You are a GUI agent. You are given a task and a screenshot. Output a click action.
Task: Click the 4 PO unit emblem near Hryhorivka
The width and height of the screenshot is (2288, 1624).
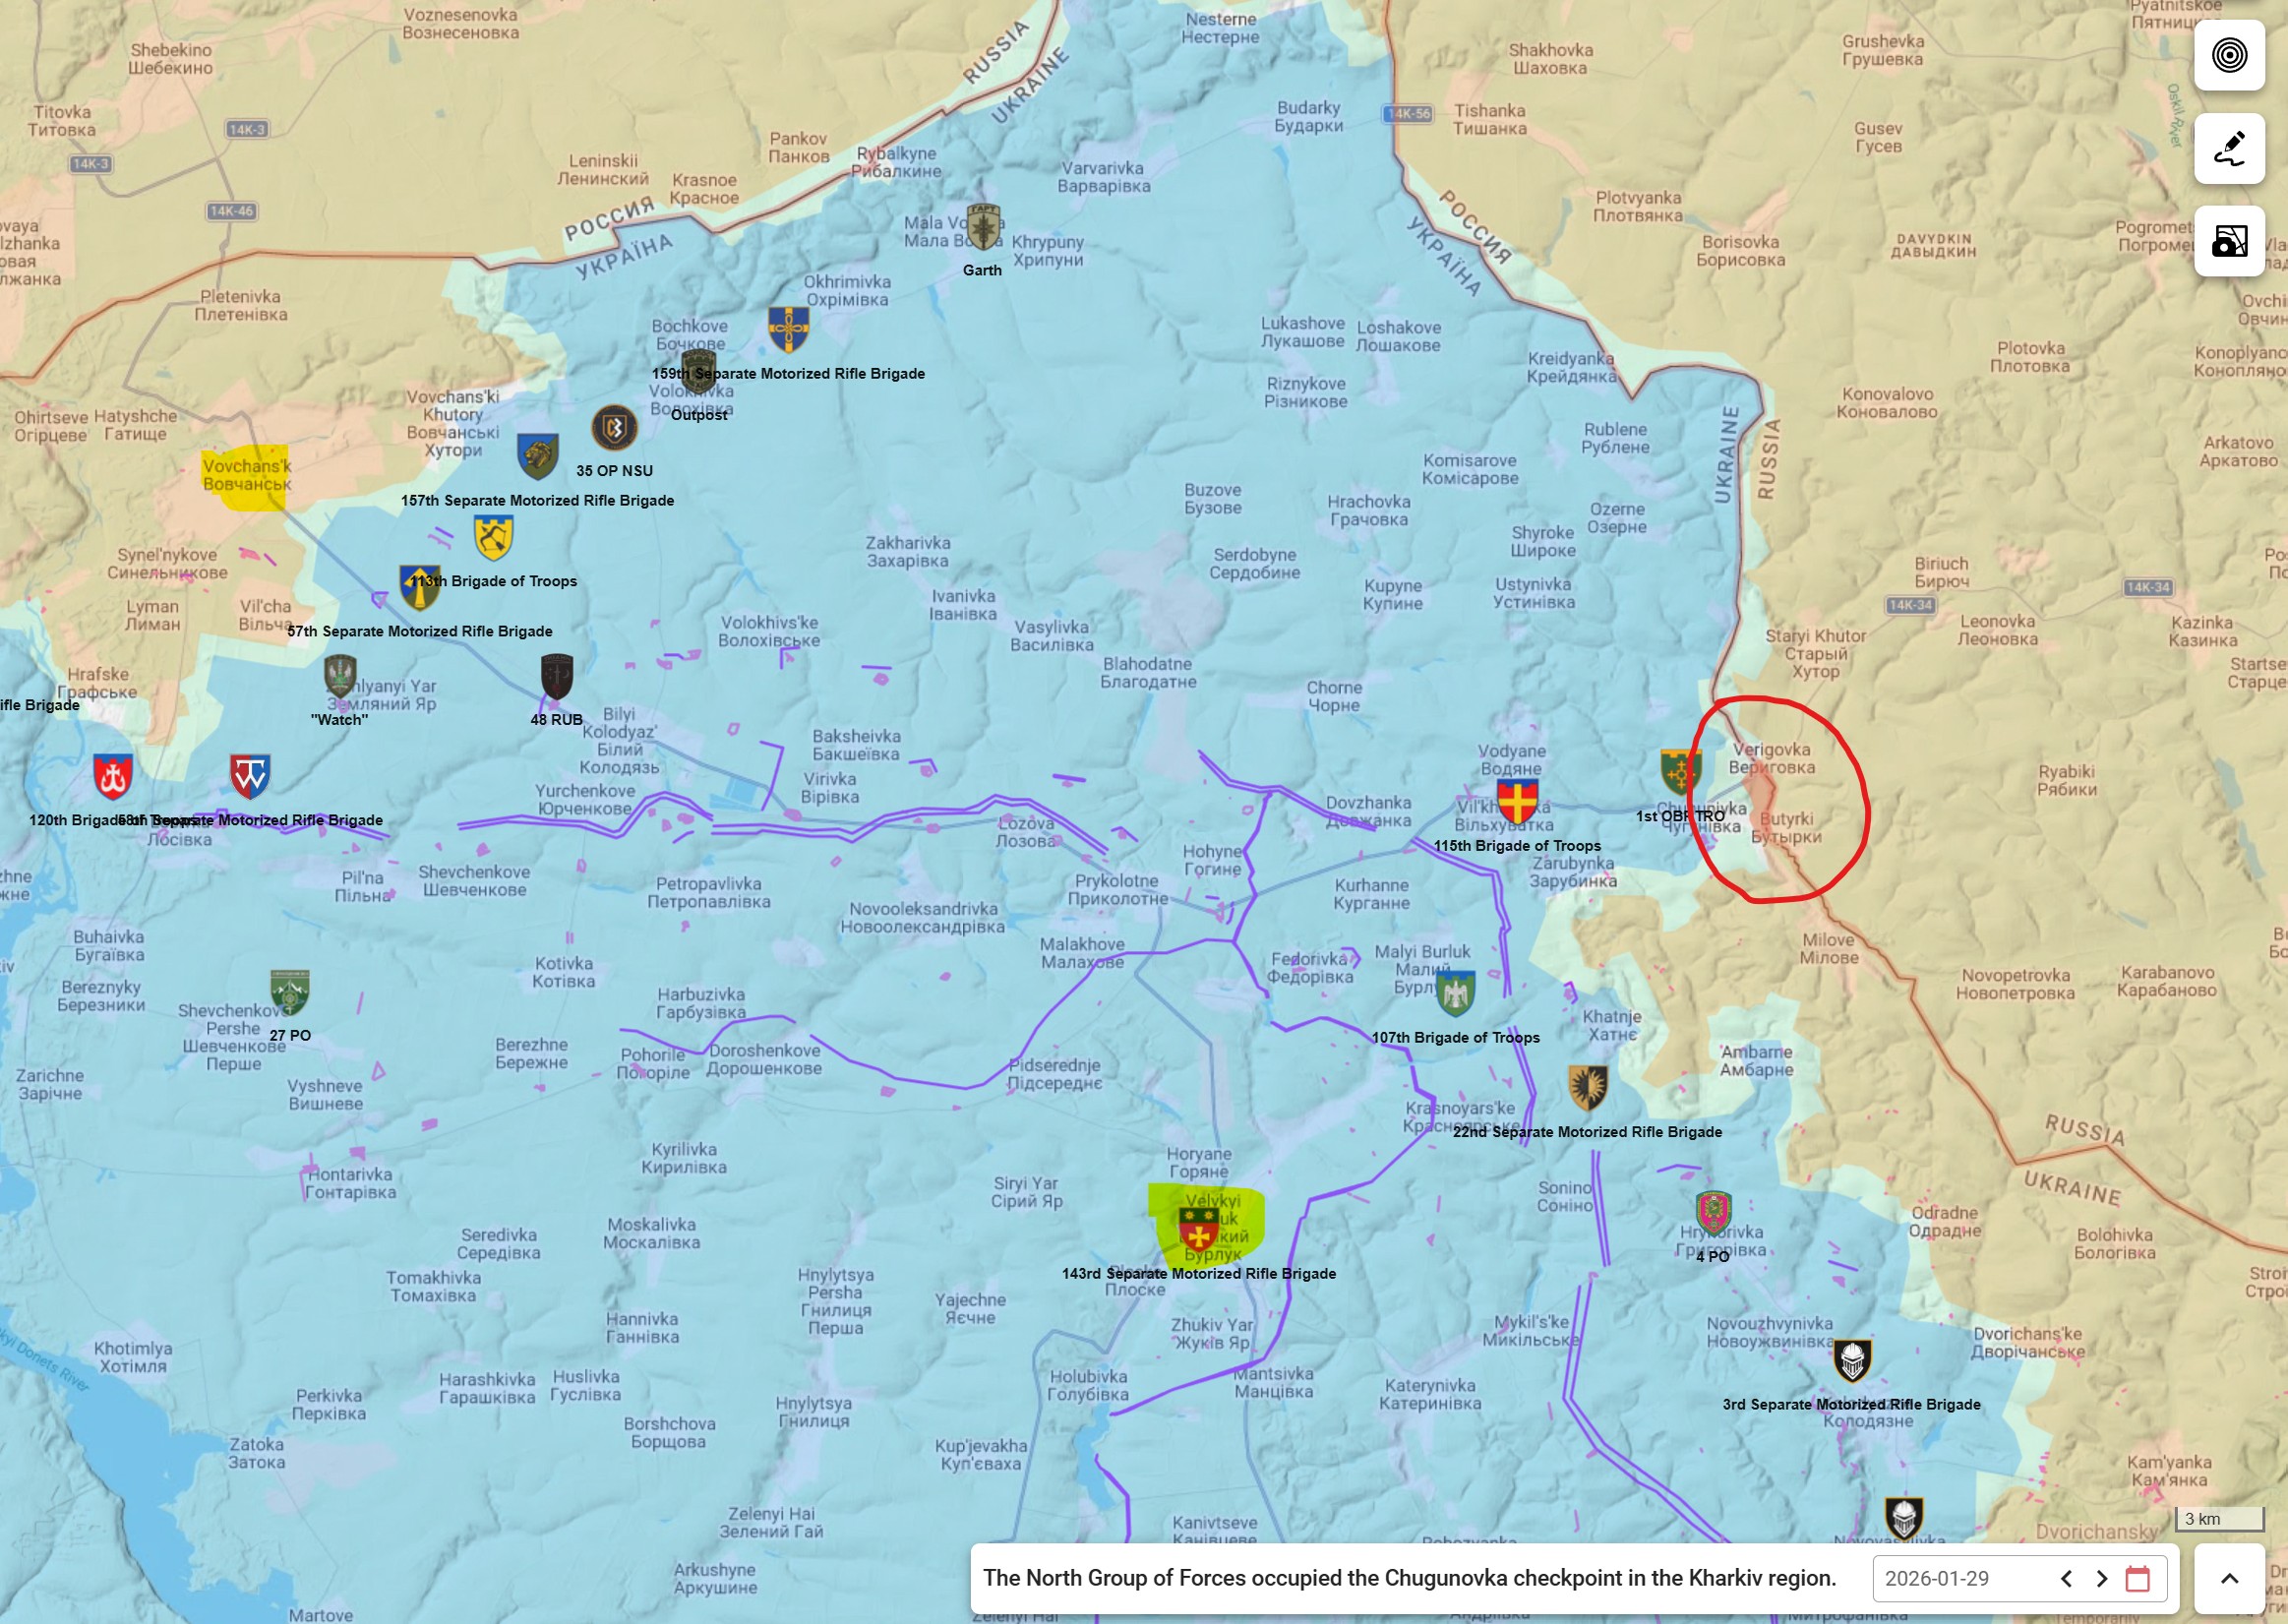1713,1213
